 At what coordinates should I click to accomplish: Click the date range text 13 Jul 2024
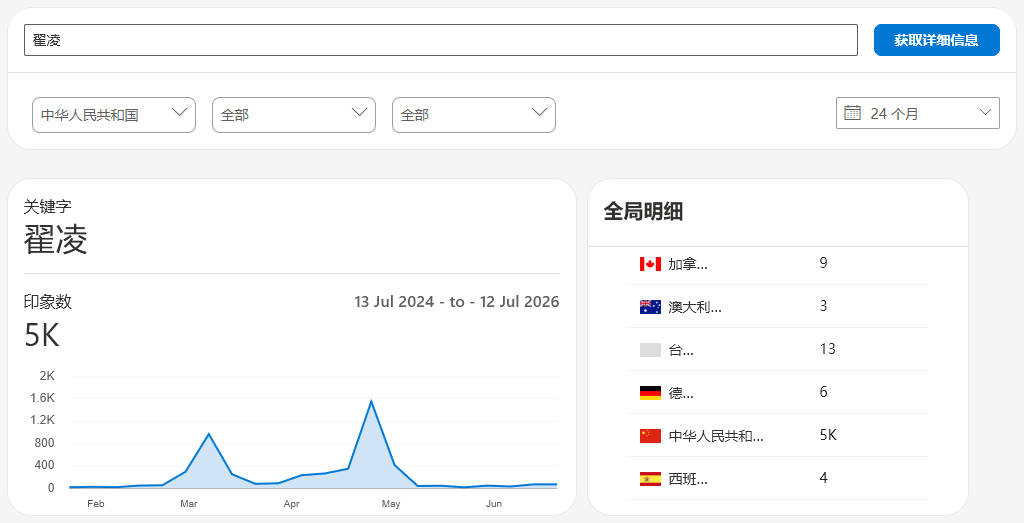pyautogui.click(x=394, y=302)
